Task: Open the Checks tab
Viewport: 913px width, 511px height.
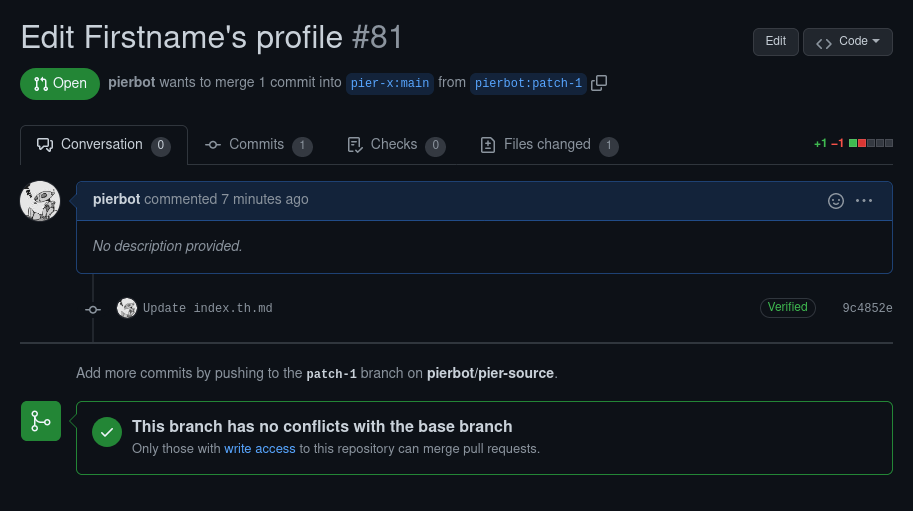Action: tap(396, 145)
